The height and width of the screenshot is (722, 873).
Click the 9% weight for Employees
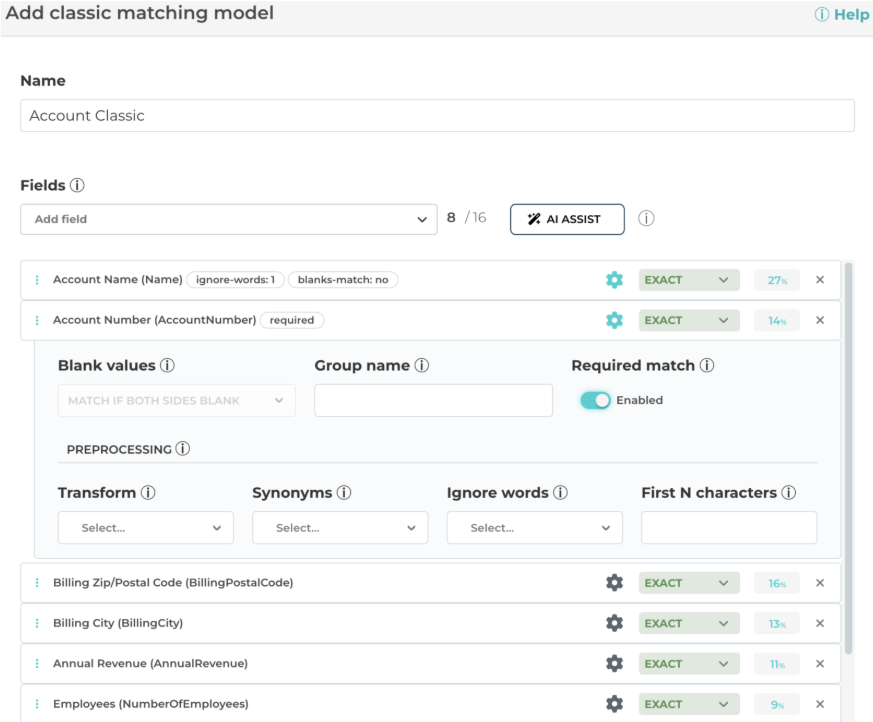(x=777, y=704)
